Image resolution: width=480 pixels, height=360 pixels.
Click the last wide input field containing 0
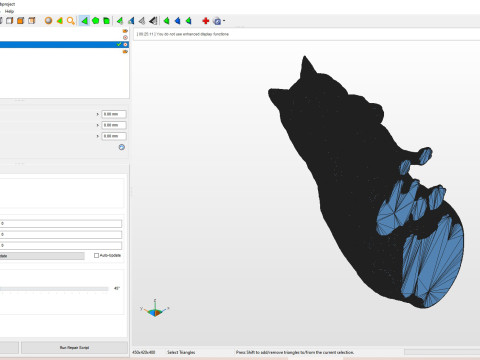61,246
